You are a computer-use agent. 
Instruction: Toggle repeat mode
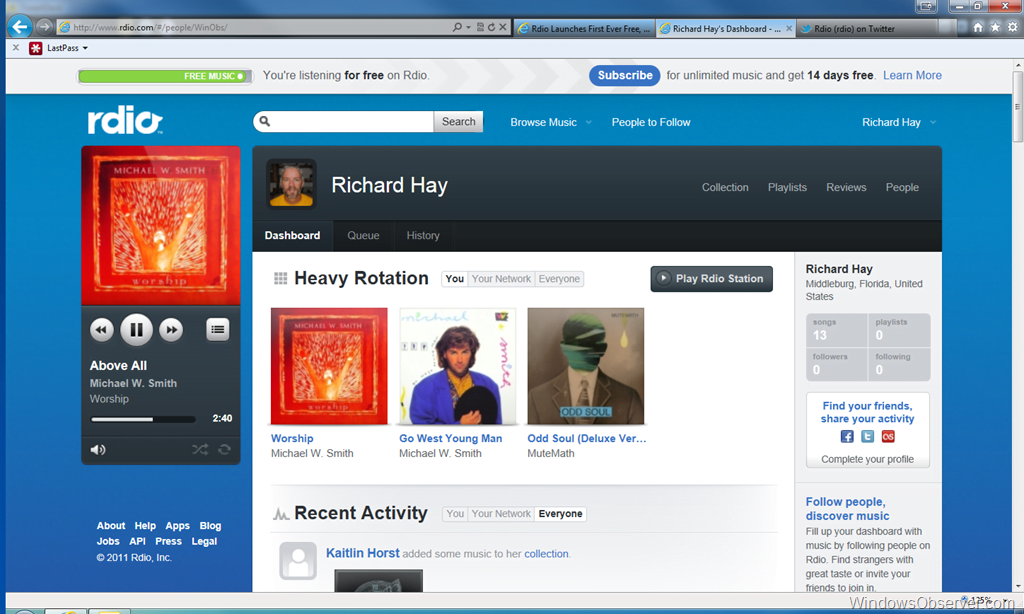[x=225, y=449]
